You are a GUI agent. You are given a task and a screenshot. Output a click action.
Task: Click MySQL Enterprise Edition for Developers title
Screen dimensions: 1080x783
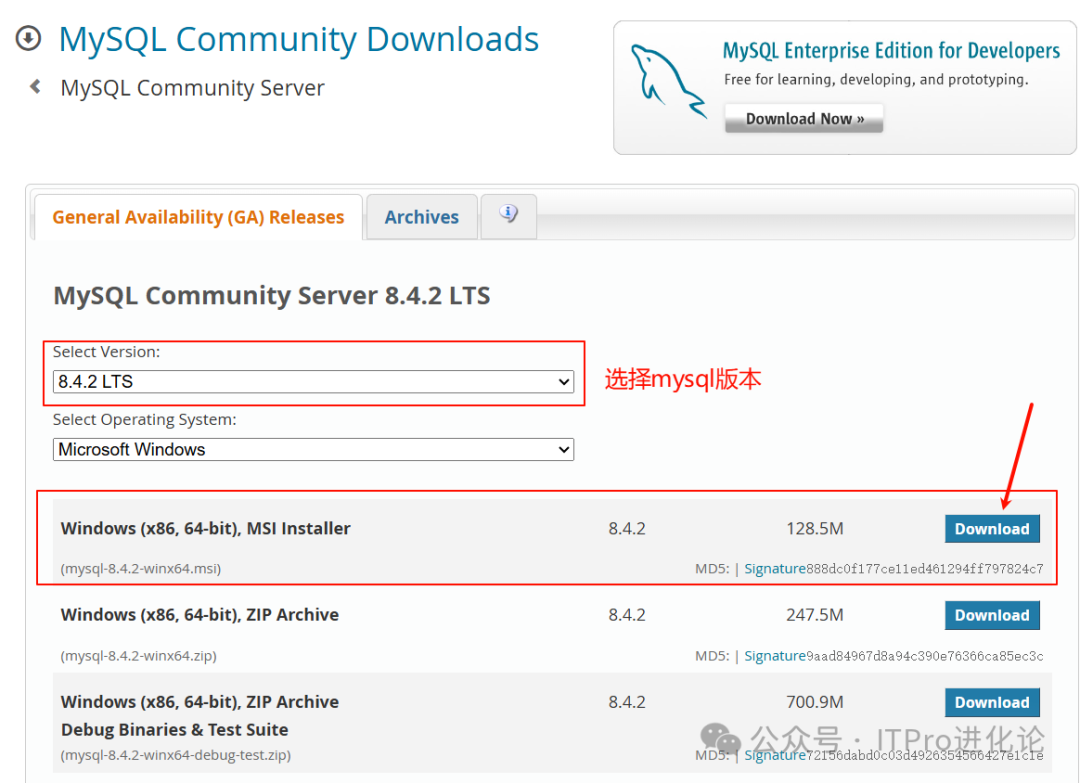891,50
